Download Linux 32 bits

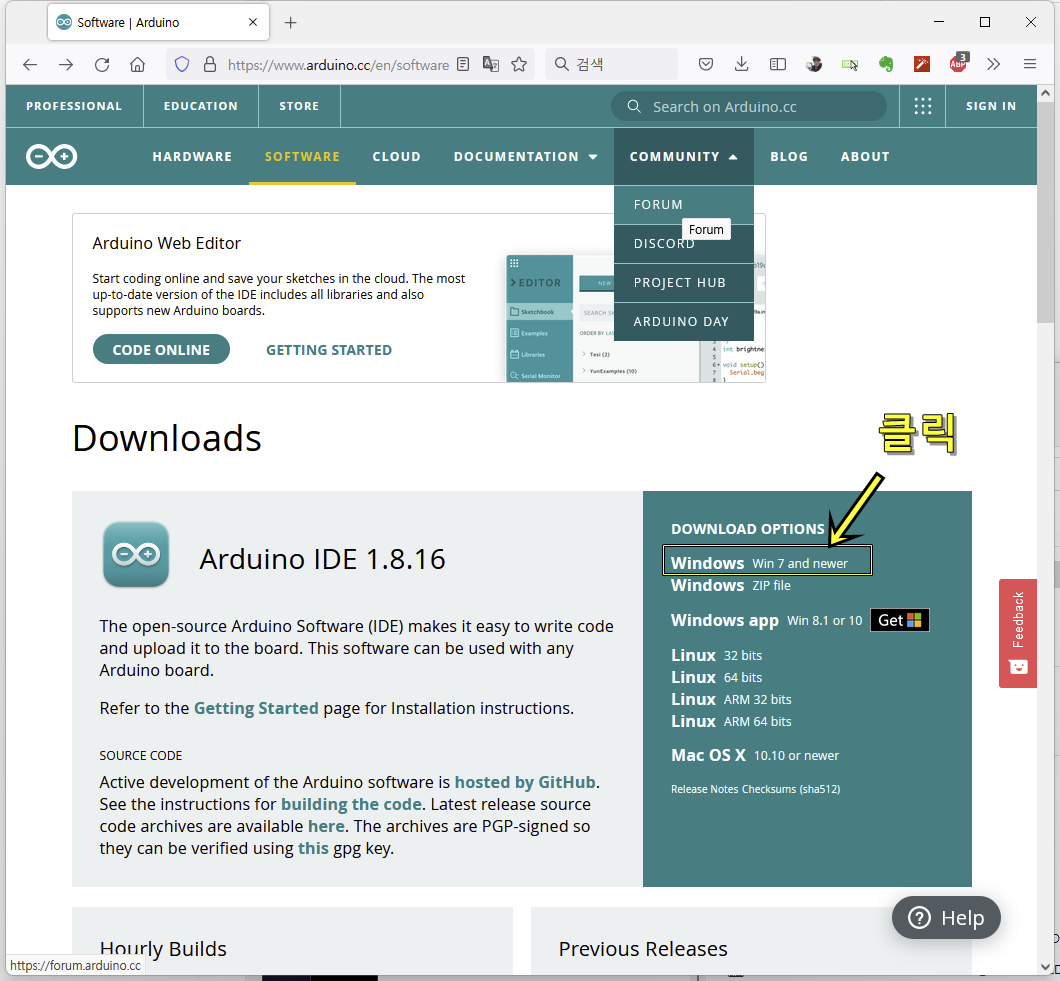(716, 655)
